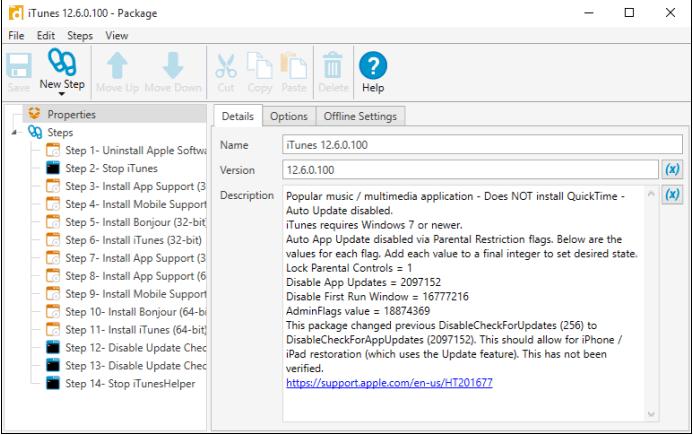Click the PDQ Deploy title bar app icon
The height and width of the screenshot is (435, 693).
click(x=16, y=13)
